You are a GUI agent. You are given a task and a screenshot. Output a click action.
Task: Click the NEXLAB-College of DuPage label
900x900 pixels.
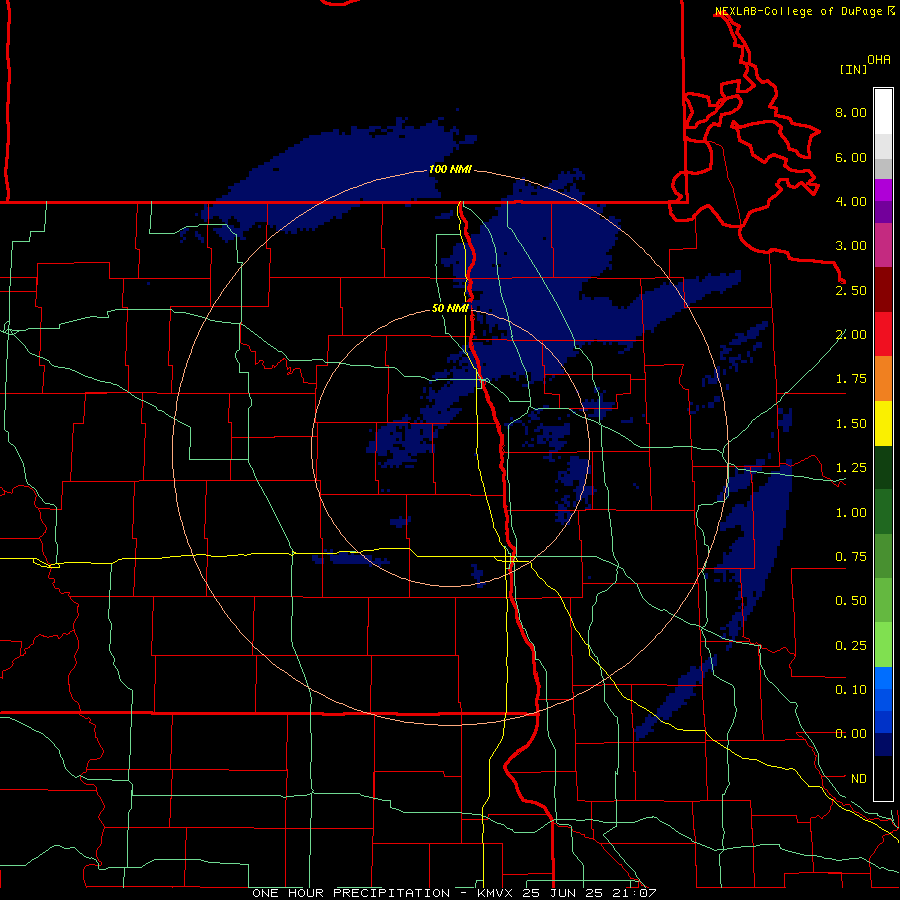pyautogui.click(x=798, y=11)
